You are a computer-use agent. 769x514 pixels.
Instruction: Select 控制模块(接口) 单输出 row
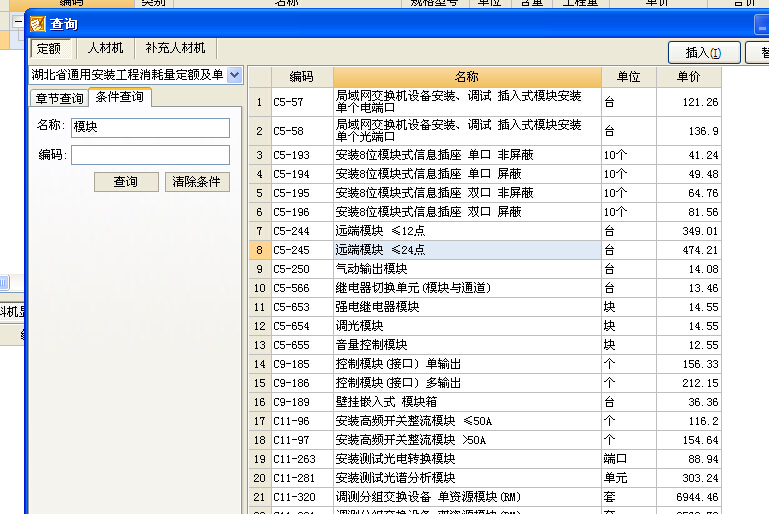(x=485, y=364)
